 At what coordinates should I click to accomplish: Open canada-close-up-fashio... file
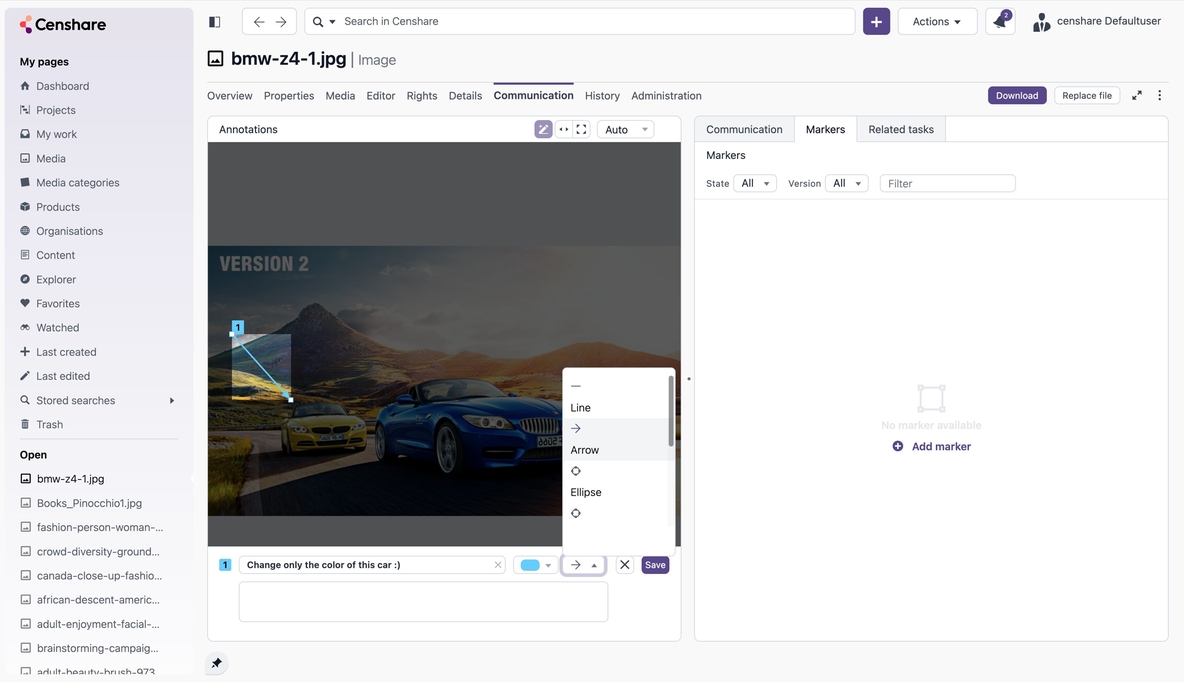pyautogui.click(x=99, y=576)
